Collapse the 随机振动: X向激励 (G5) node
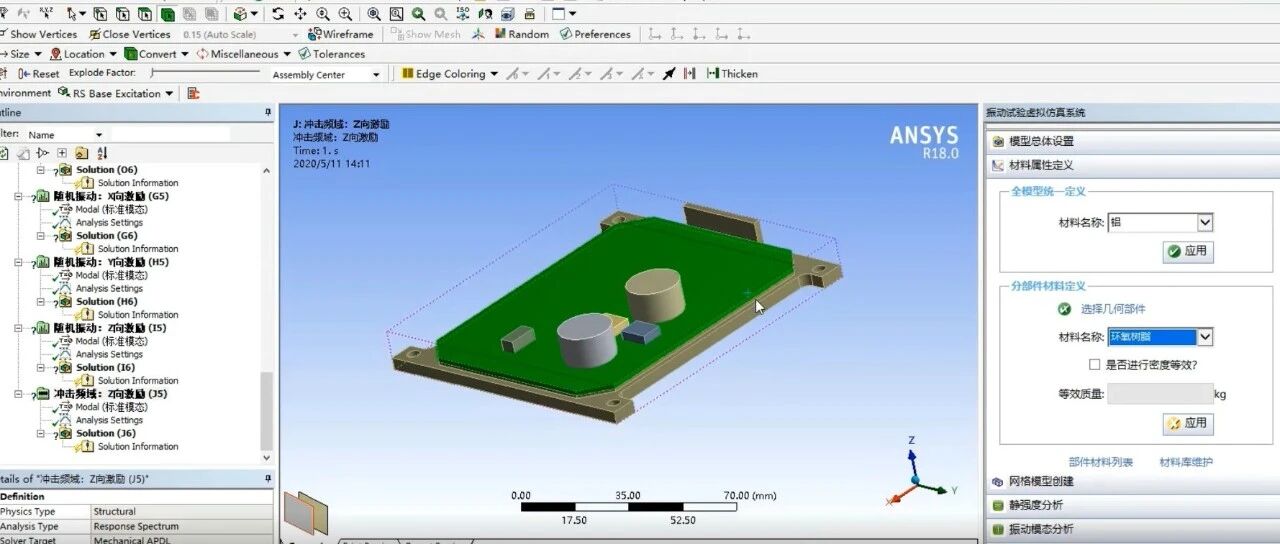This screenshot has height=544, width=1280. 18,196
